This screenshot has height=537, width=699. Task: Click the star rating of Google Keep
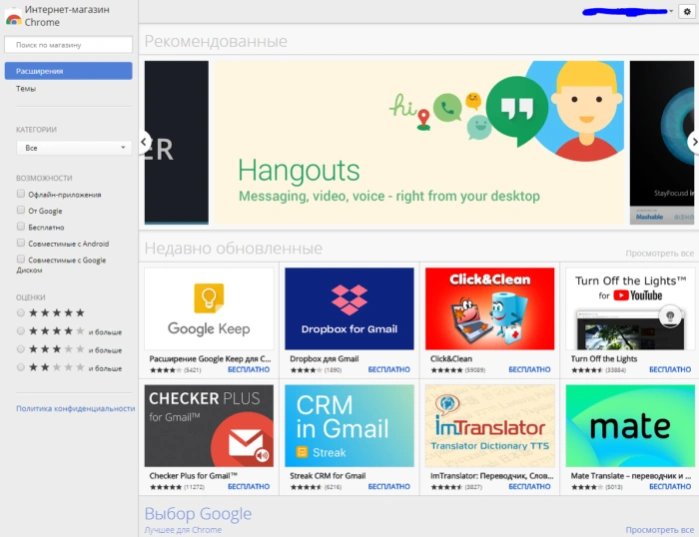pyautogui.click(x=166, y=370)
